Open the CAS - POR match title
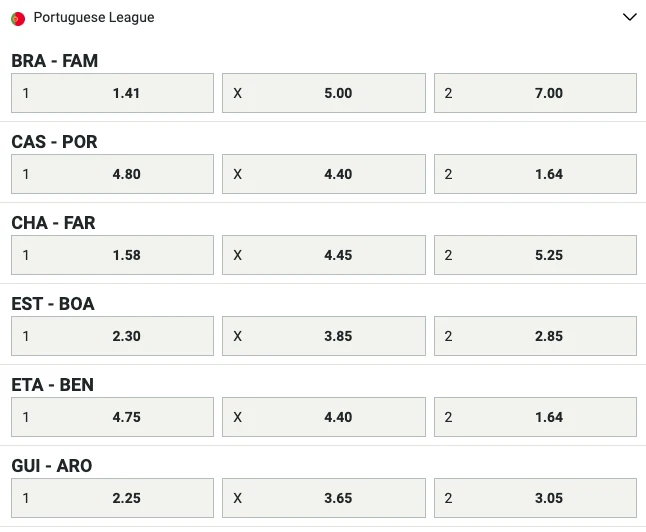 [x=55, y=142]
